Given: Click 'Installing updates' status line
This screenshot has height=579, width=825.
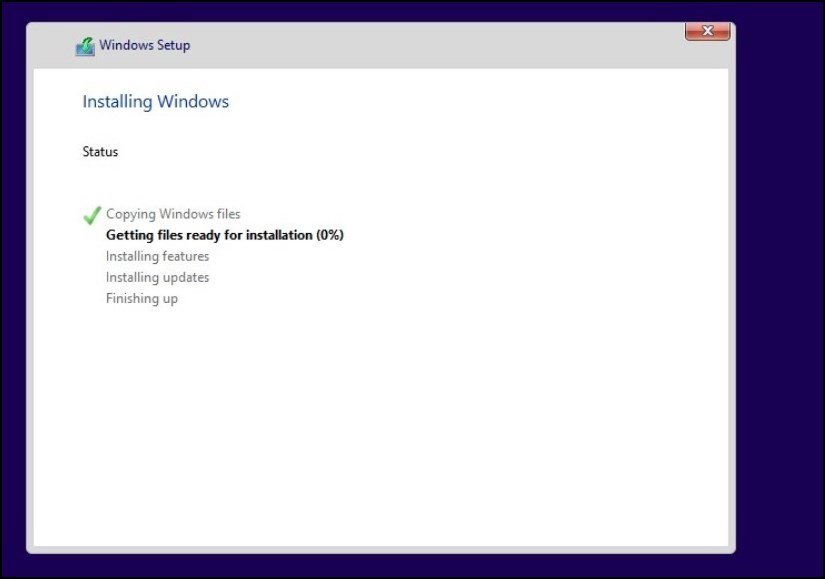Looking at the screenshot, I should 157,277.
